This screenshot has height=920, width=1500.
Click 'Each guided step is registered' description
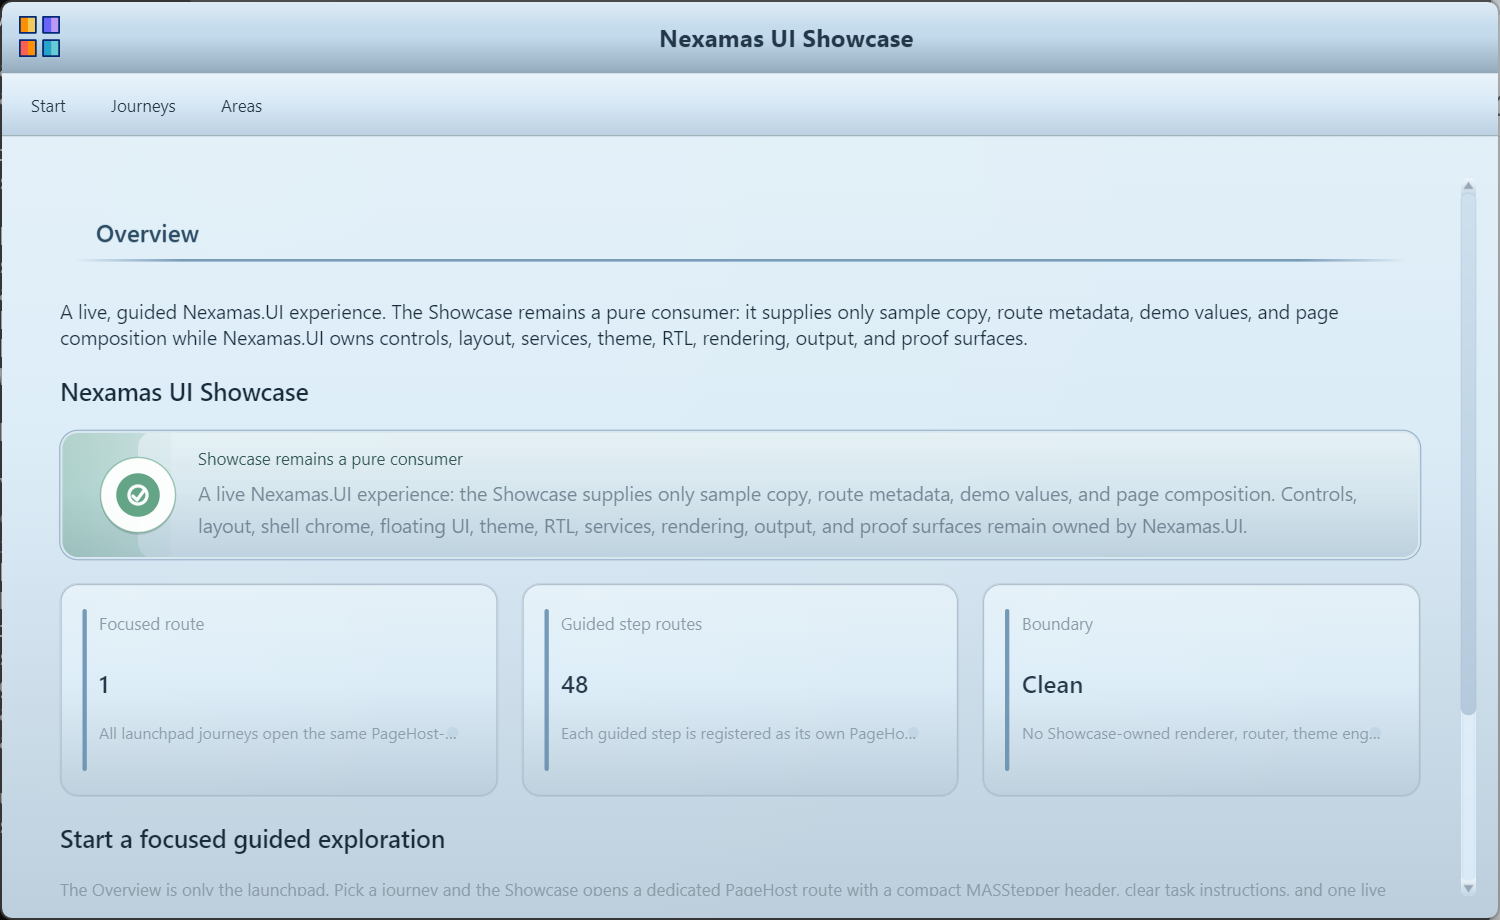pos(739,734)
